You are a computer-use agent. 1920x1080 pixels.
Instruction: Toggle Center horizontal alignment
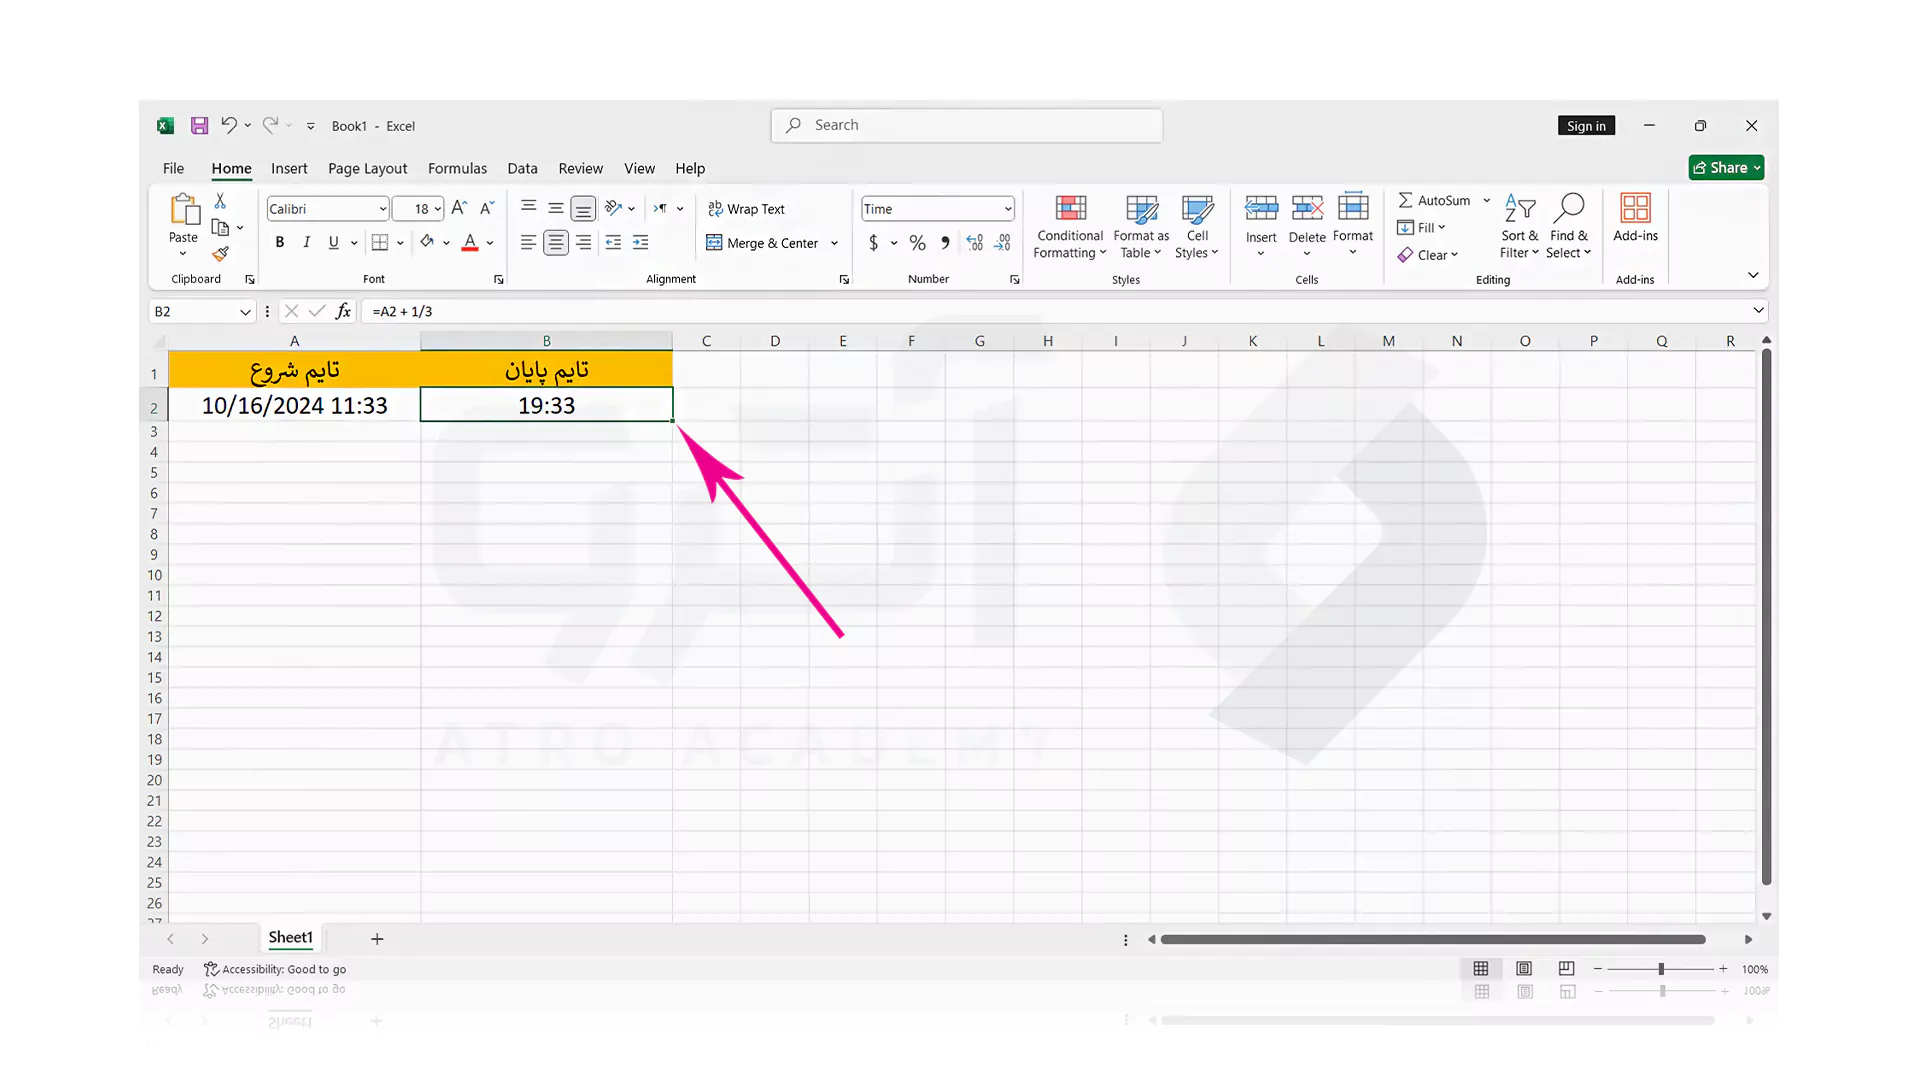point(556,242)
